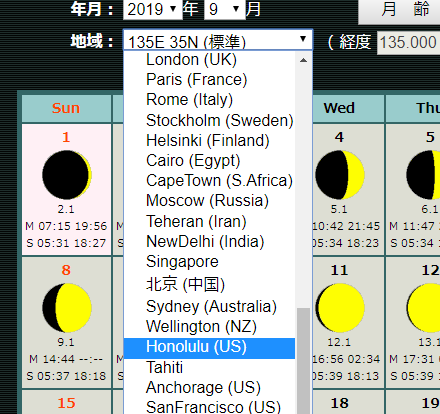Image resolution: width=440 pixels, height=414 pixels.
Task: Select 北京 (中国) from the list
Action: (209, 284)
